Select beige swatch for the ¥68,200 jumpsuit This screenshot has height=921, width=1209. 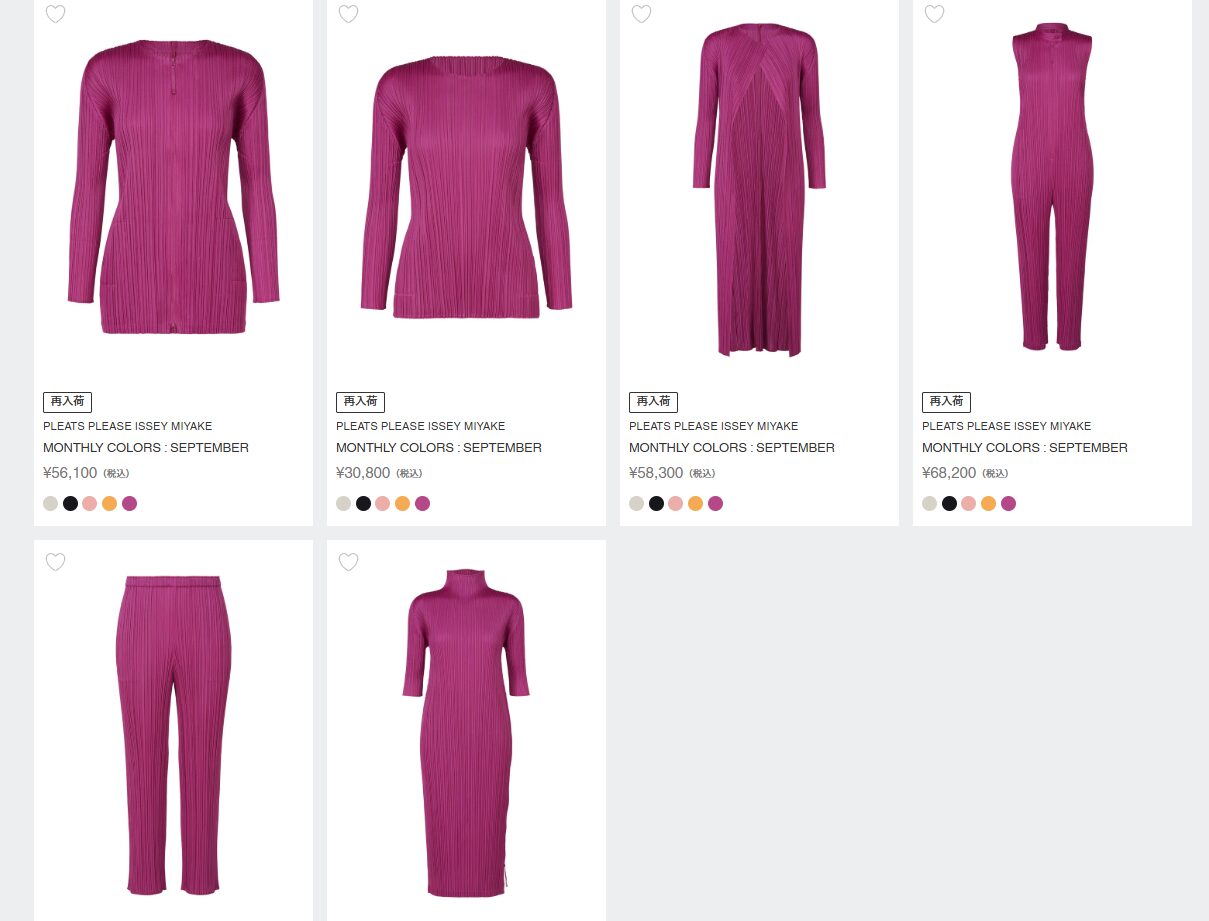tap(929, 503)
